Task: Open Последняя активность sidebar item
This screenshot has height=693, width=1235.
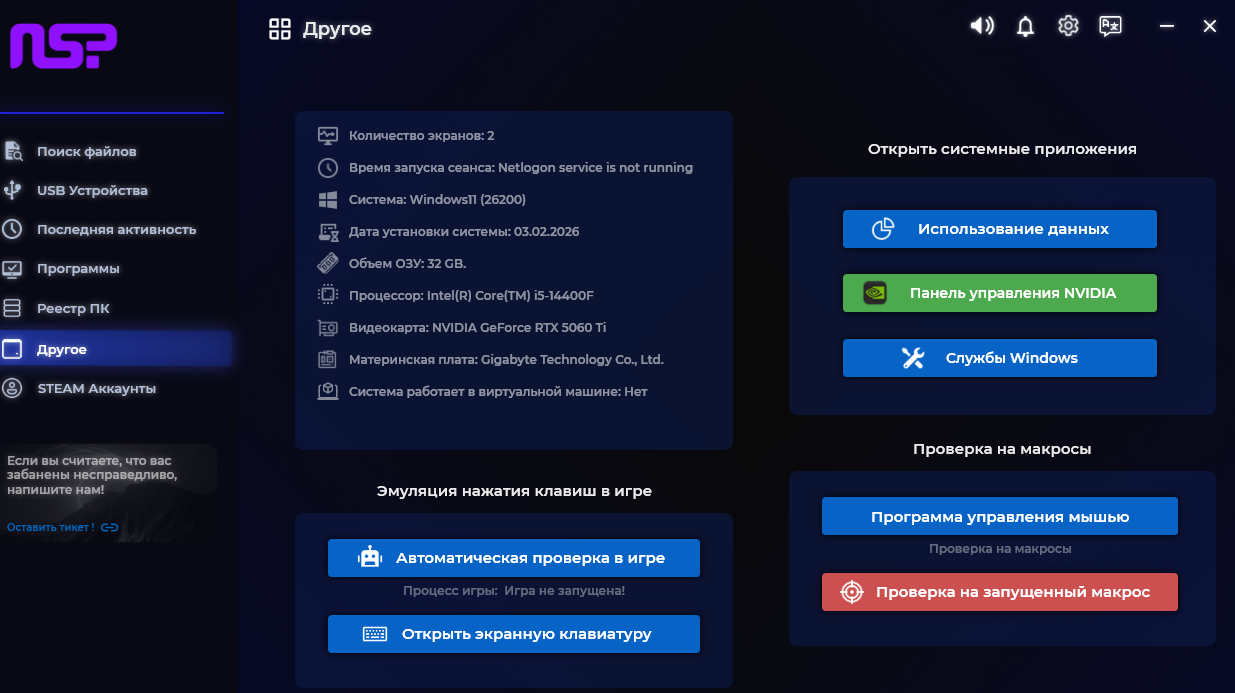Action: point(116,230)
